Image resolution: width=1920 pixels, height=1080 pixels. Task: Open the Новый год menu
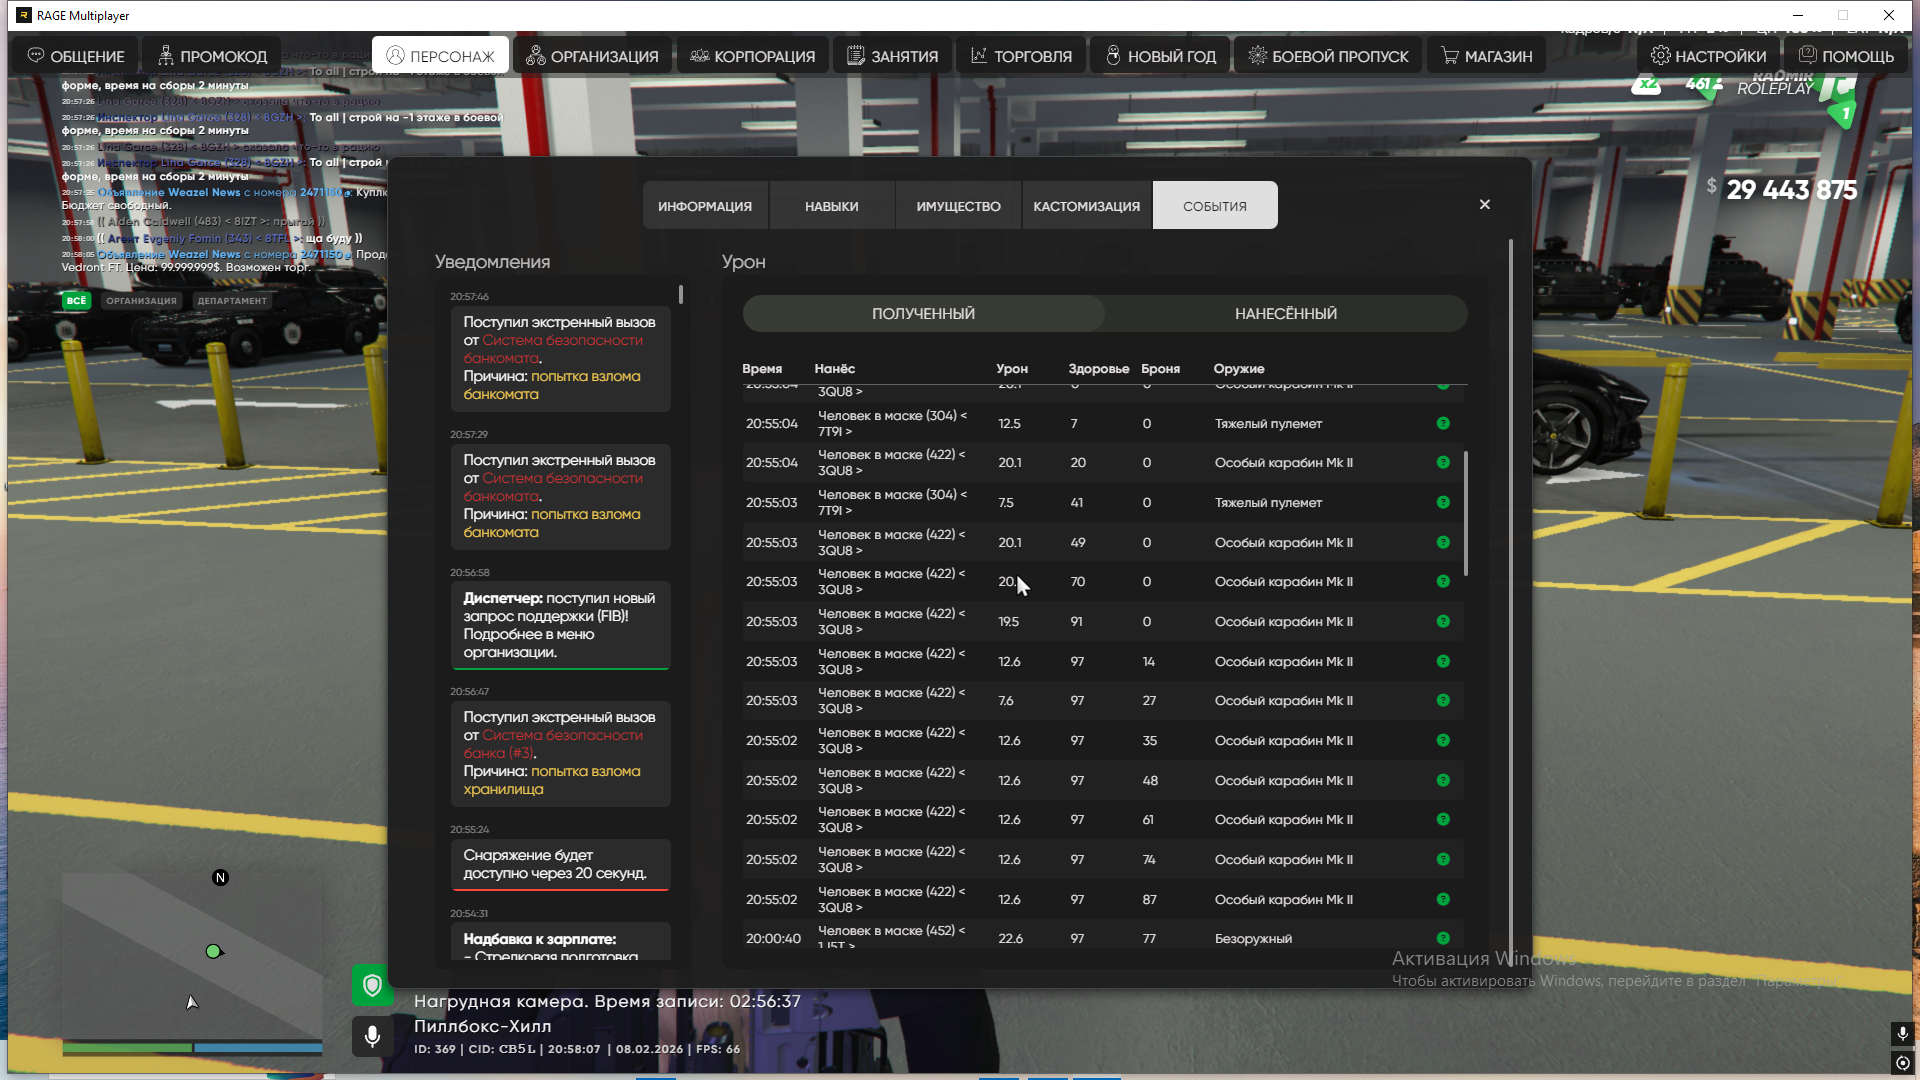point(1160,56)
